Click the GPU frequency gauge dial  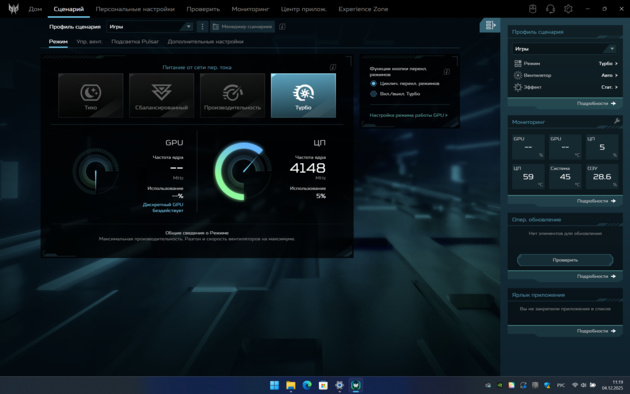tap(96, 171)
